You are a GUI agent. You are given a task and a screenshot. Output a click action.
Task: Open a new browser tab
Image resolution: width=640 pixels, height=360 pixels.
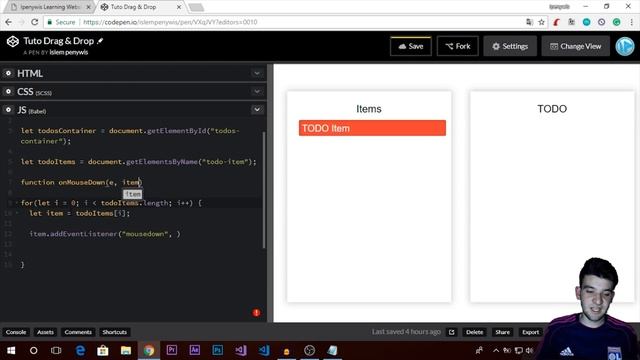[196, 7]
